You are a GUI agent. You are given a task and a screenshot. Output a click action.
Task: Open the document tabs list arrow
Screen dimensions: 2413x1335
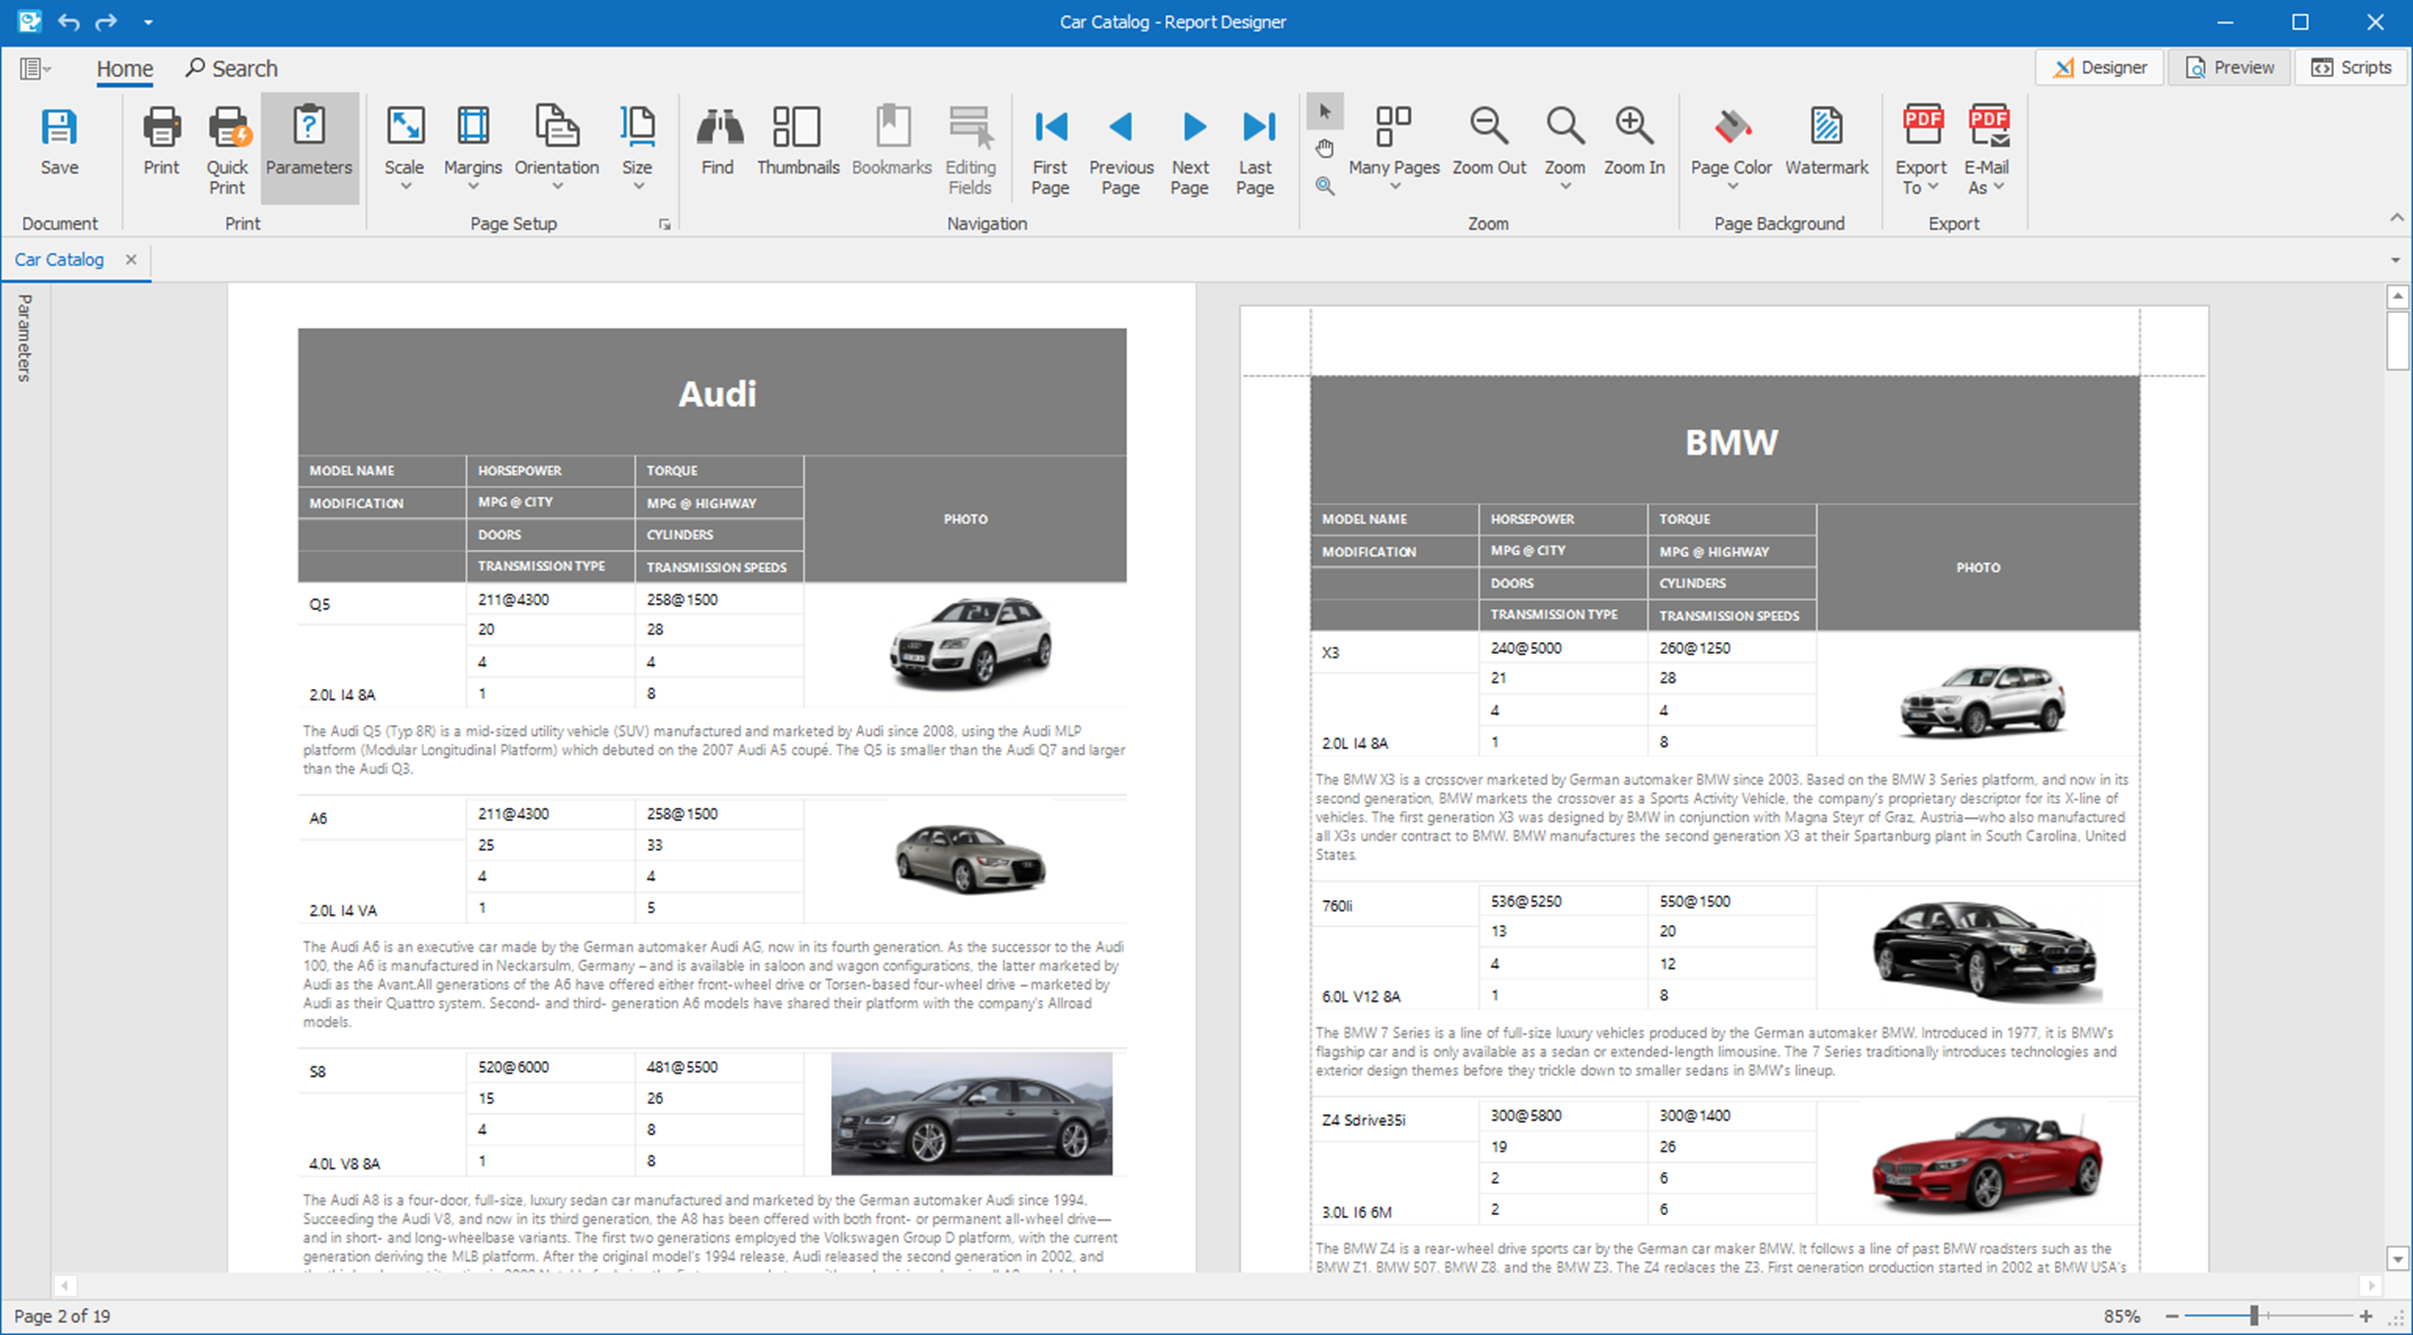coord(2395,260)
